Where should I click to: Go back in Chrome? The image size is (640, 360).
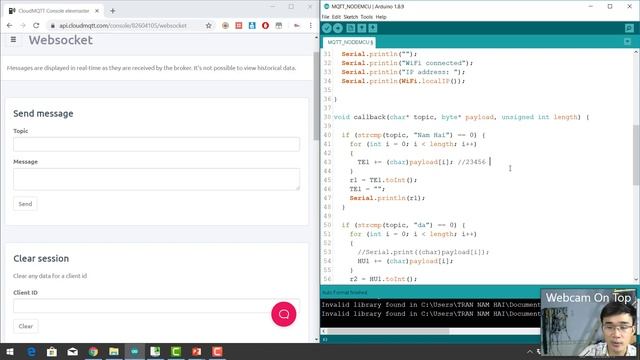click(x=9, y=25)
